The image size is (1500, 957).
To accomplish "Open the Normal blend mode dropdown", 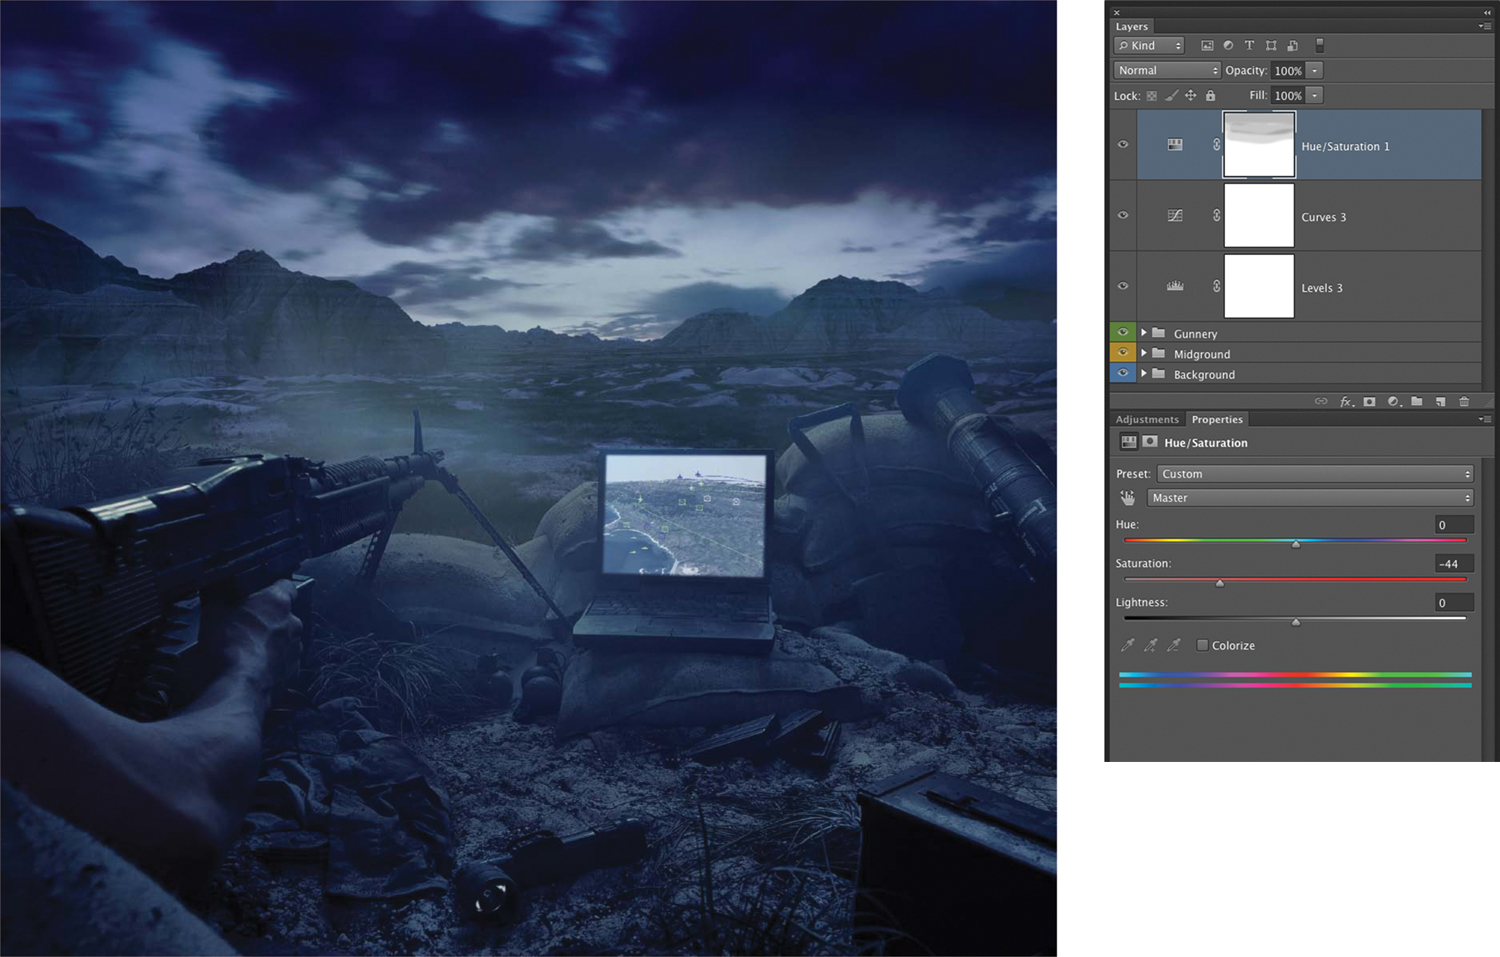I will tap(1167, 71).
